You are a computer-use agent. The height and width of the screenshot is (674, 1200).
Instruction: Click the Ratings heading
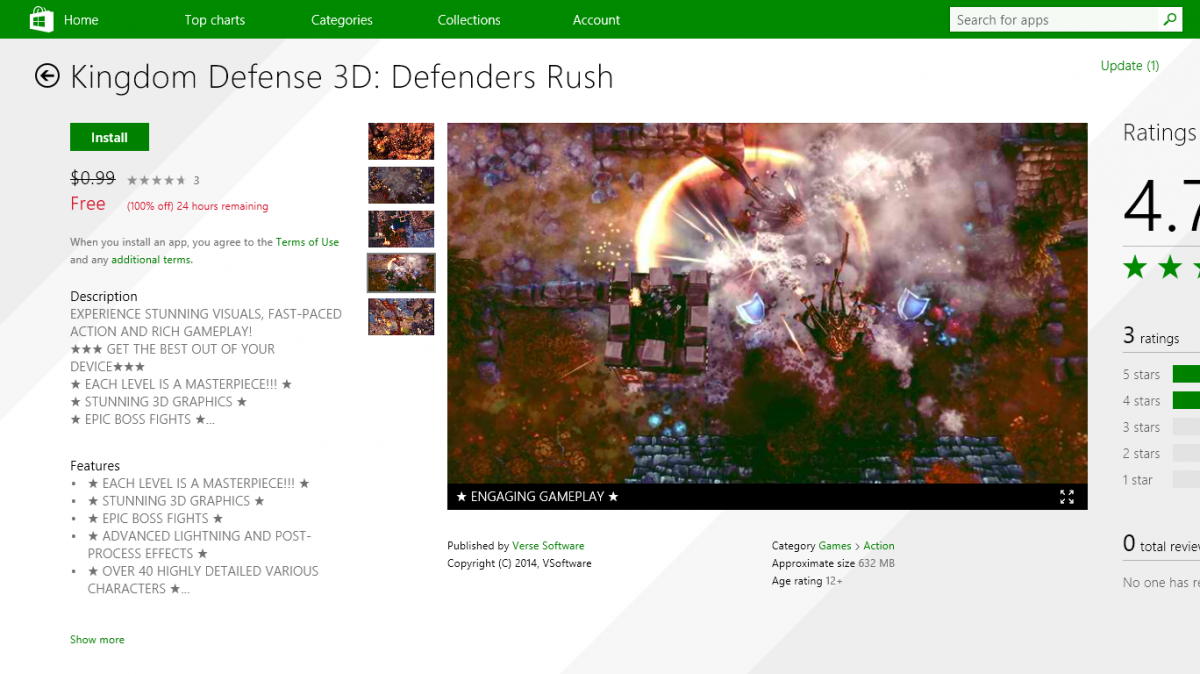point(1160,133)
